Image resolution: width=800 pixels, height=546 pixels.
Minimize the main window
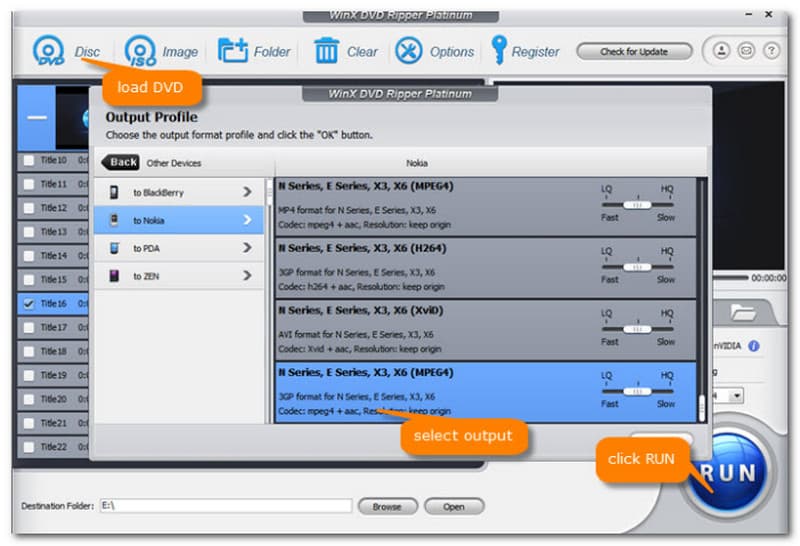pyautogui.click(x=748, y=15)
